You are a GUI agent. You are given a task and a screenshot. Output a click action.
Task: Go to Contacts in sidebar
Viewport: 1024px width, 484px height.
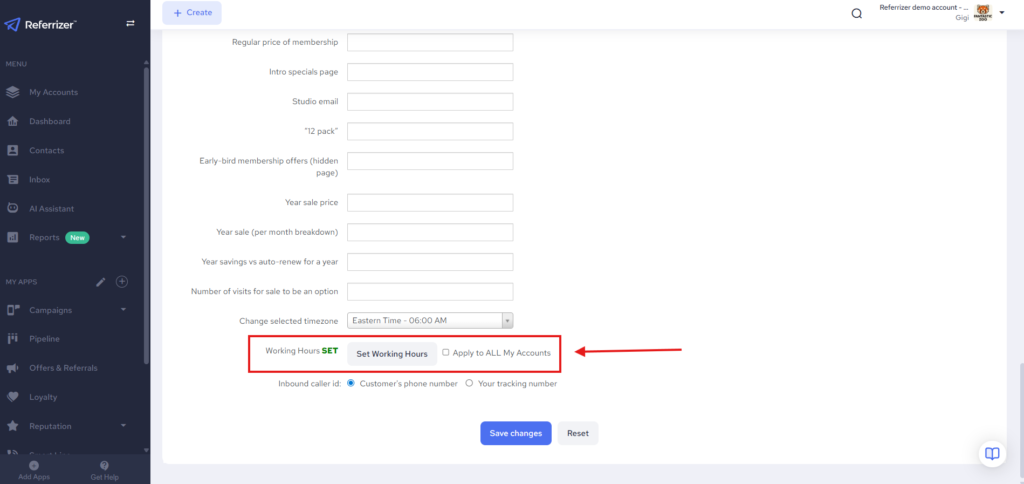tap(46, 150)
